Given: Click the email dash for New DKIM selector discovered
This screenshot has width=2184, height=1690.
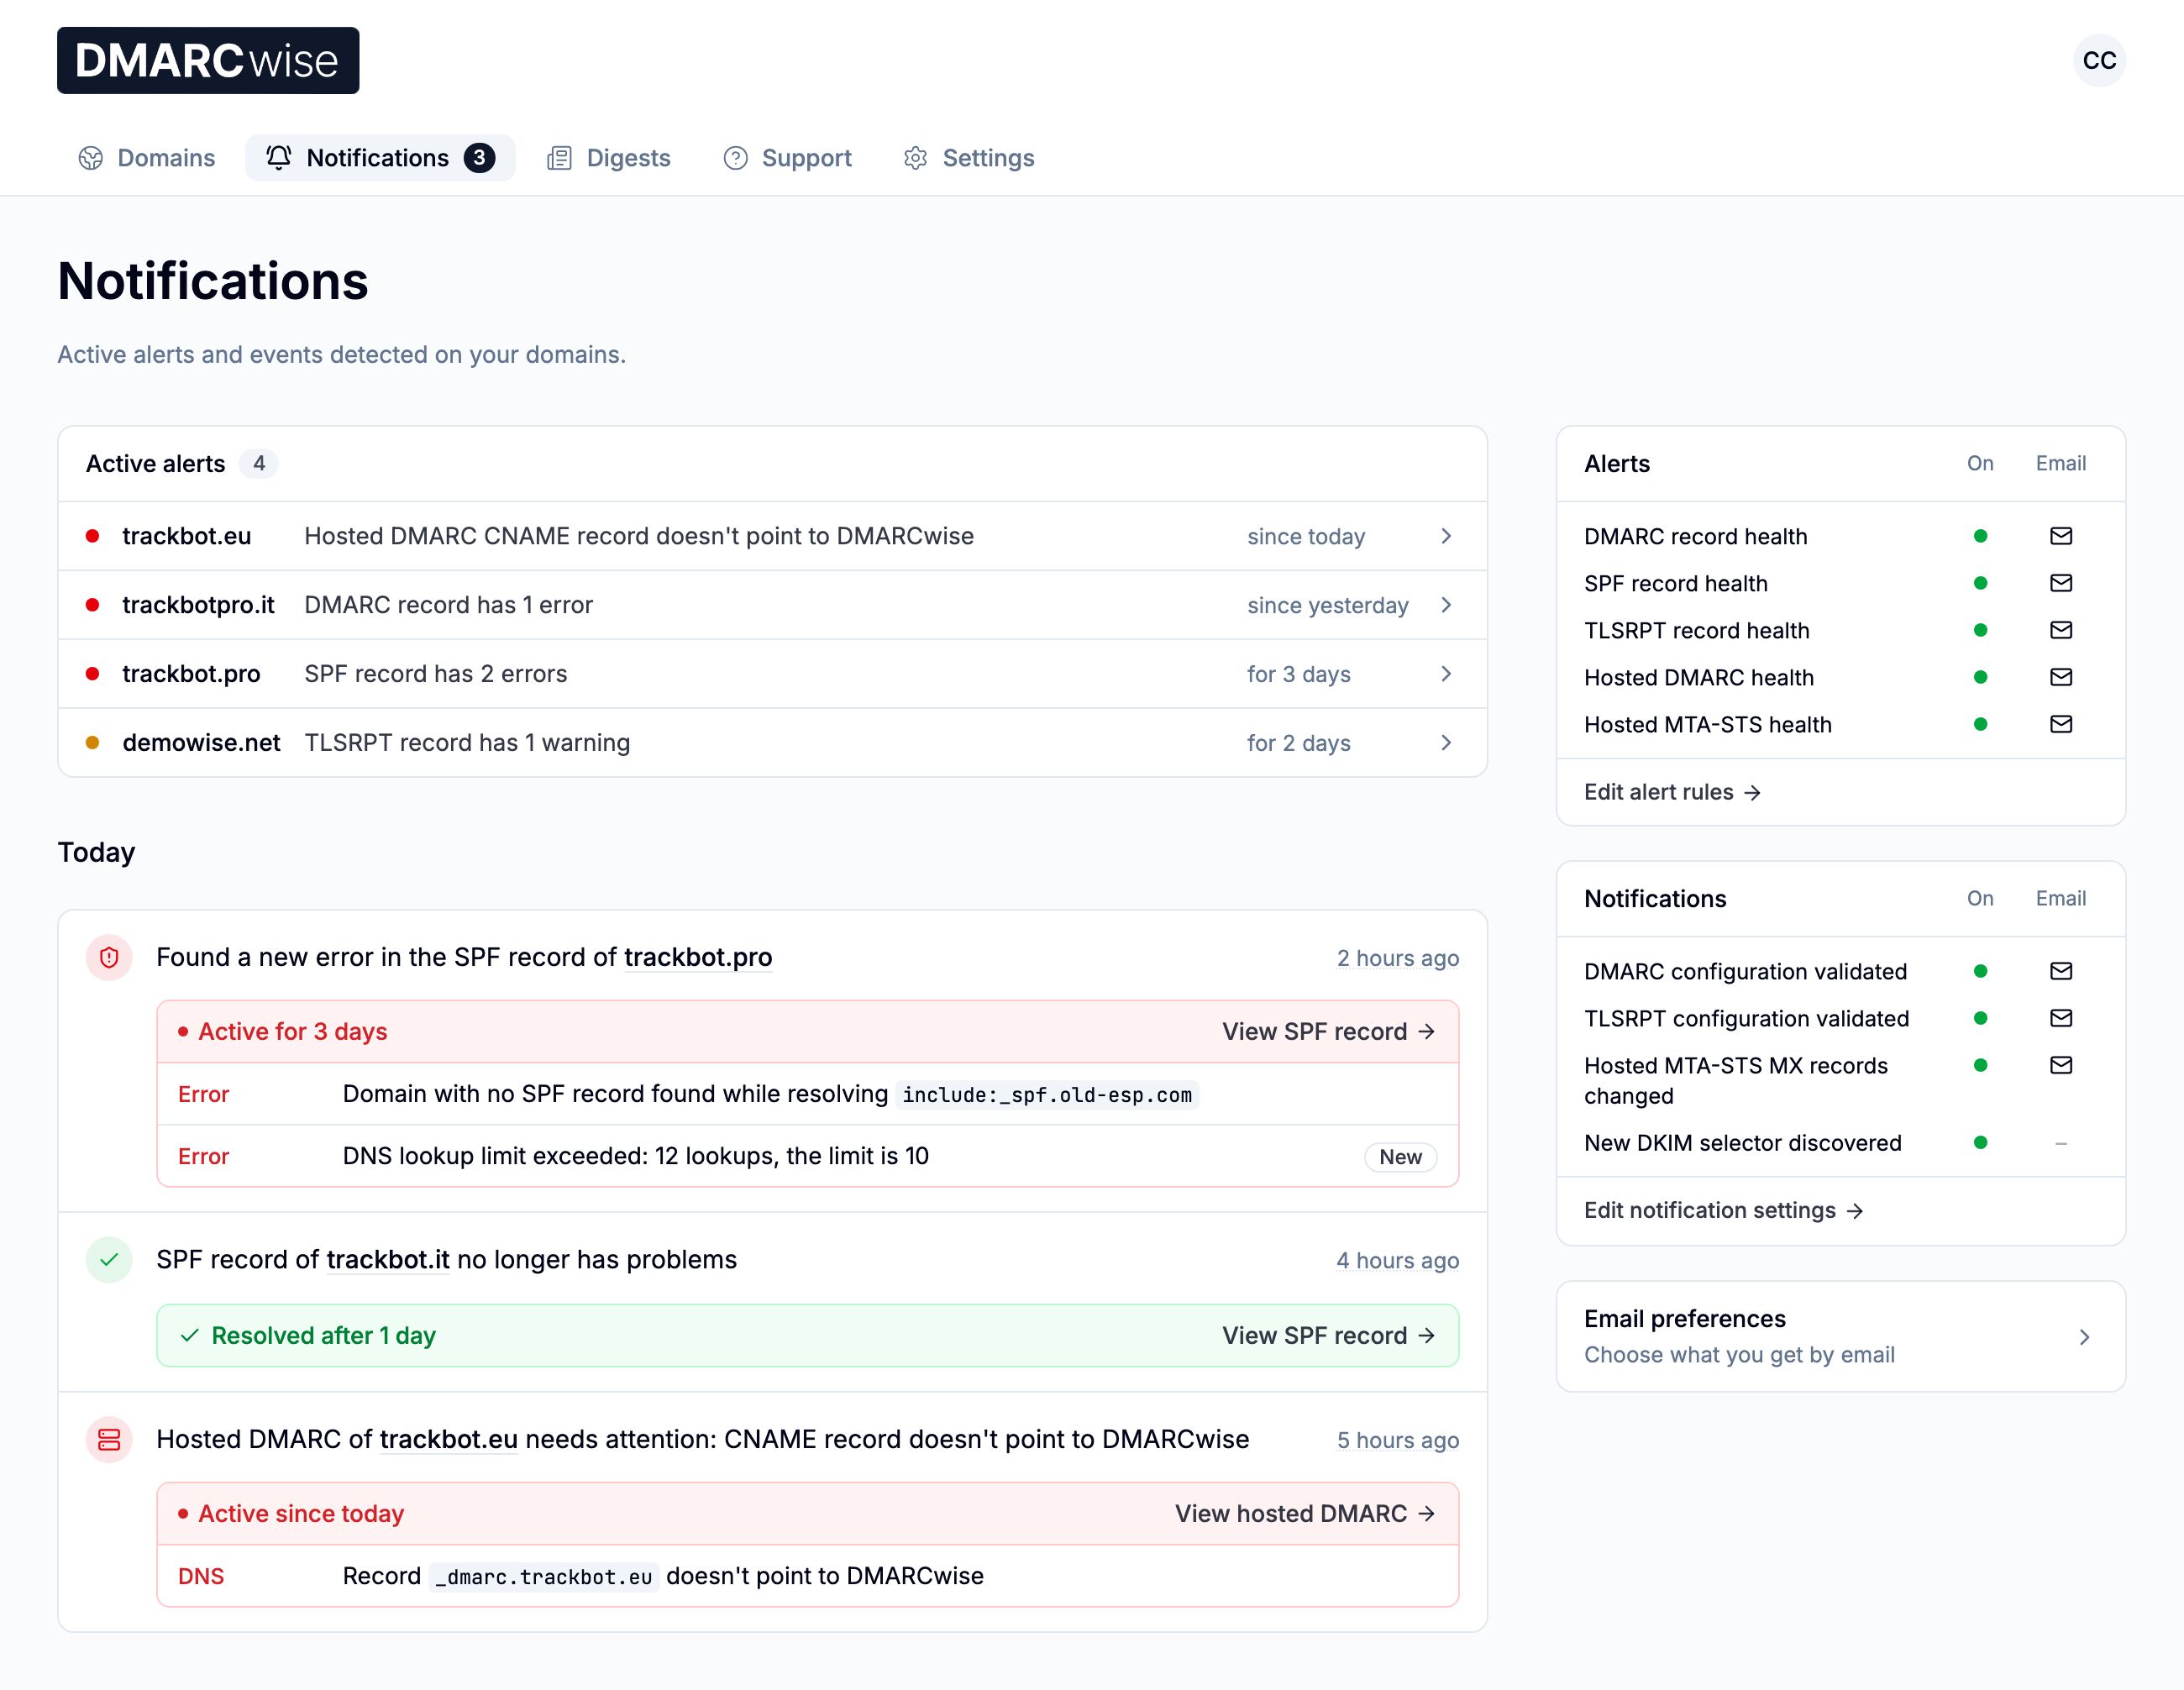Looking at the screenshot, I should [x=2061, y=1142].
